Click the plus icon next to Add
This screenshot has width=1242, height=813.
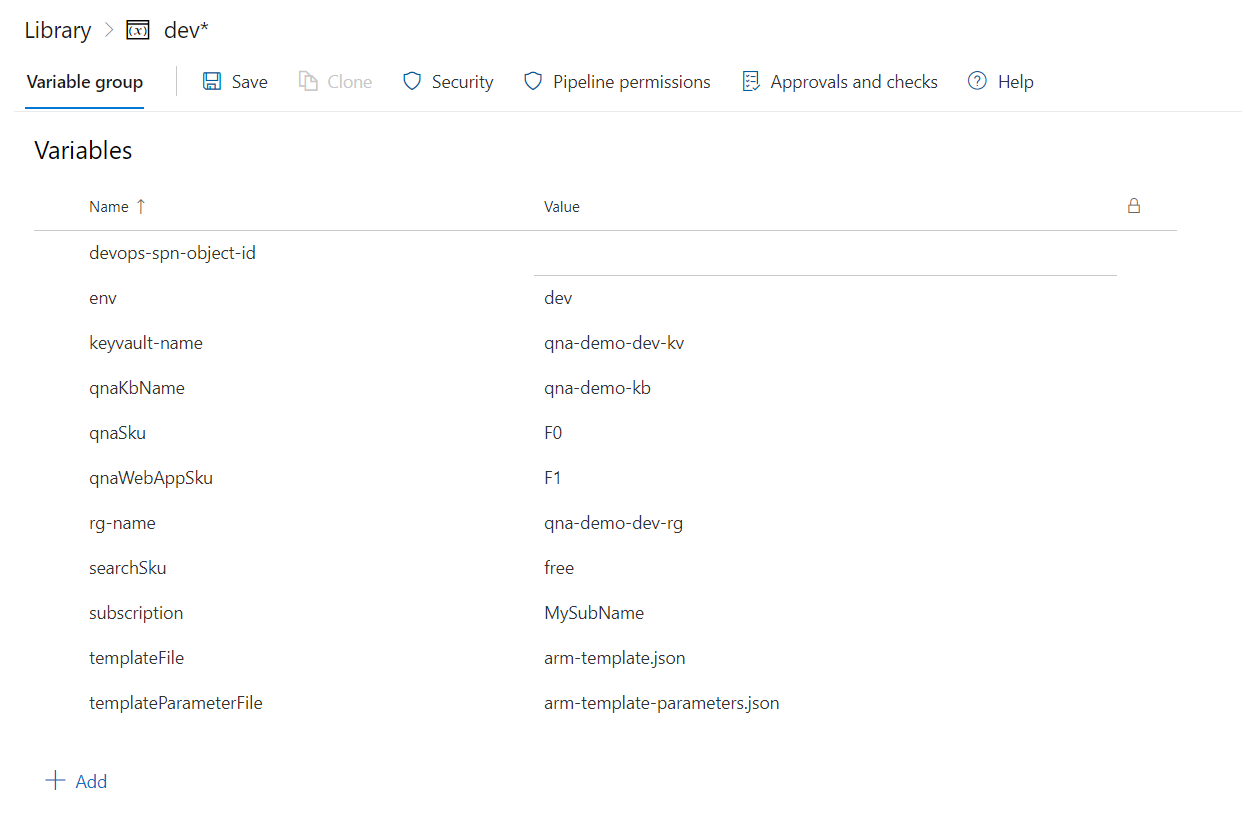tap(55, 781)
